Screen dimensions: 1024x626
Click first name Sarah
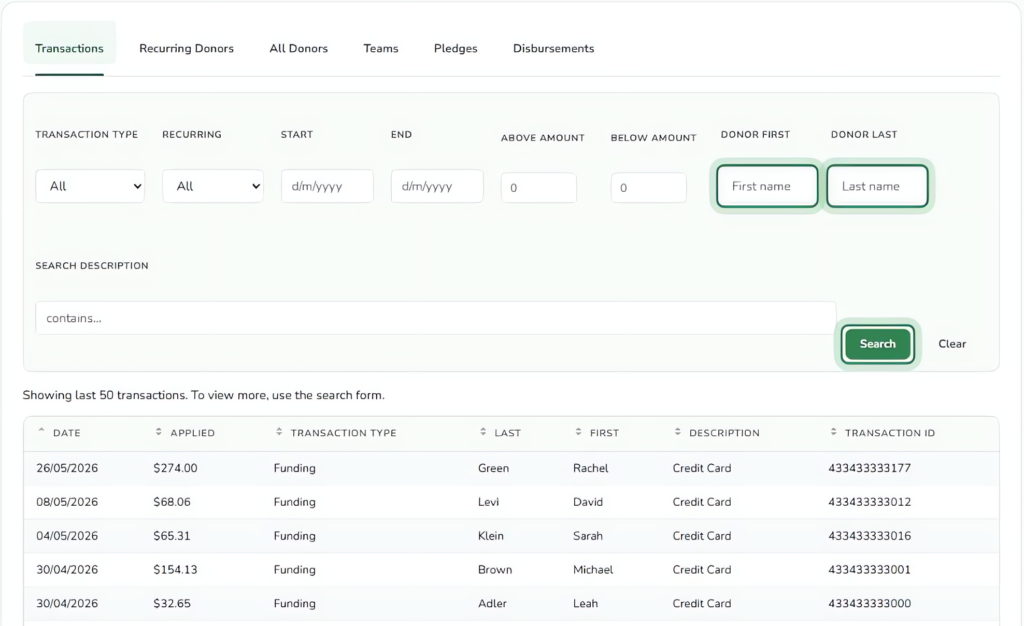[588, 536]
